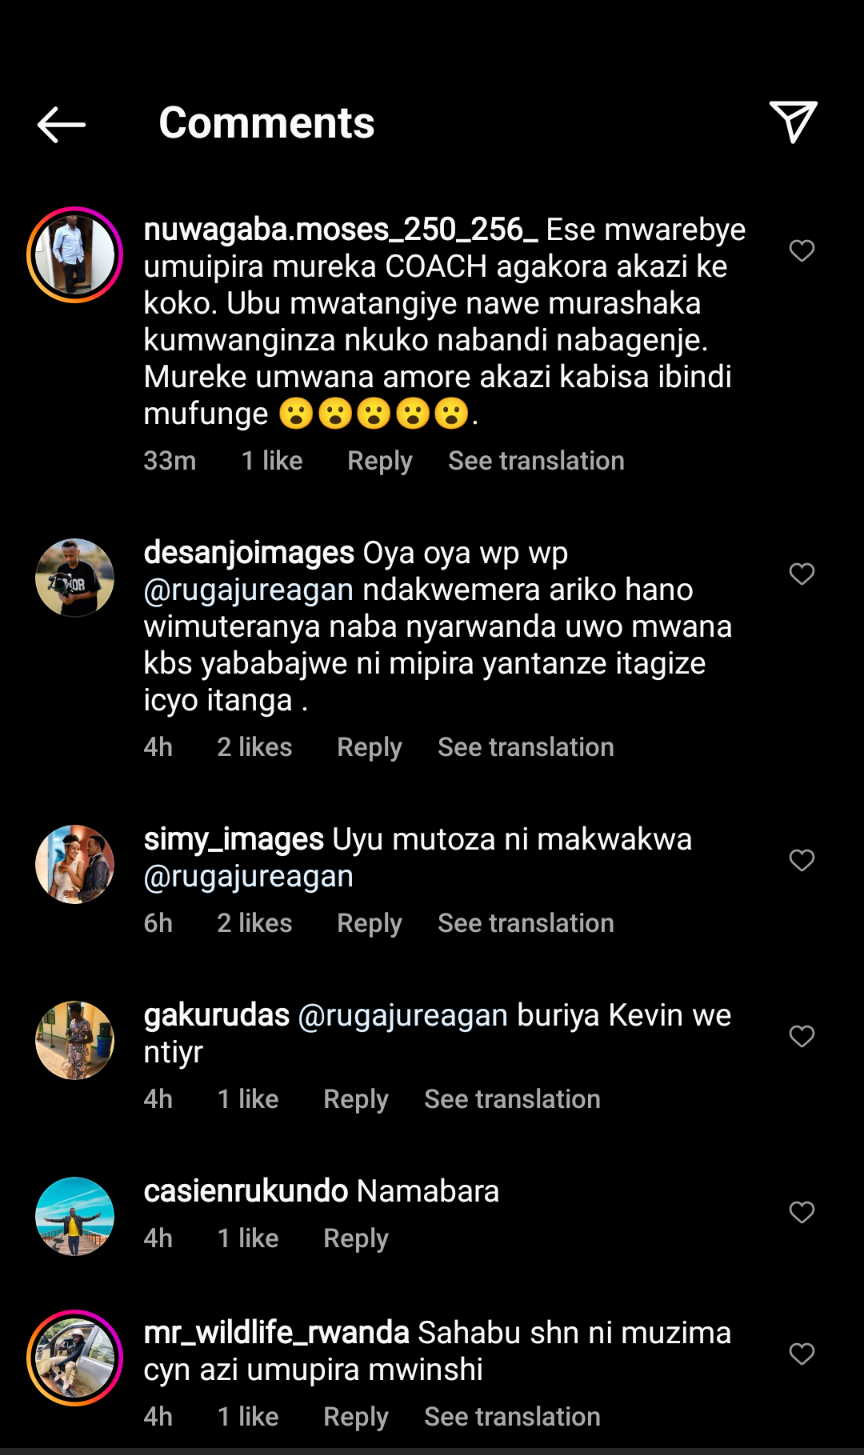Open the gakurudas username profile link
Screen dimensions: 864x1455
[217, 1016]
